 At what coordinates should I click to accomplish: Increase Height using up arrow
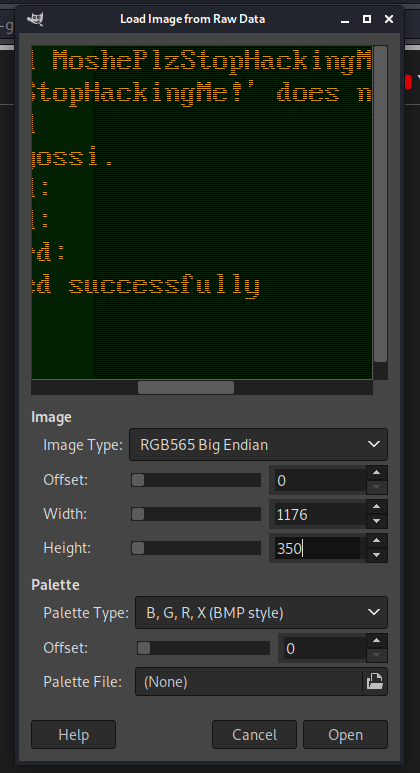377,540
